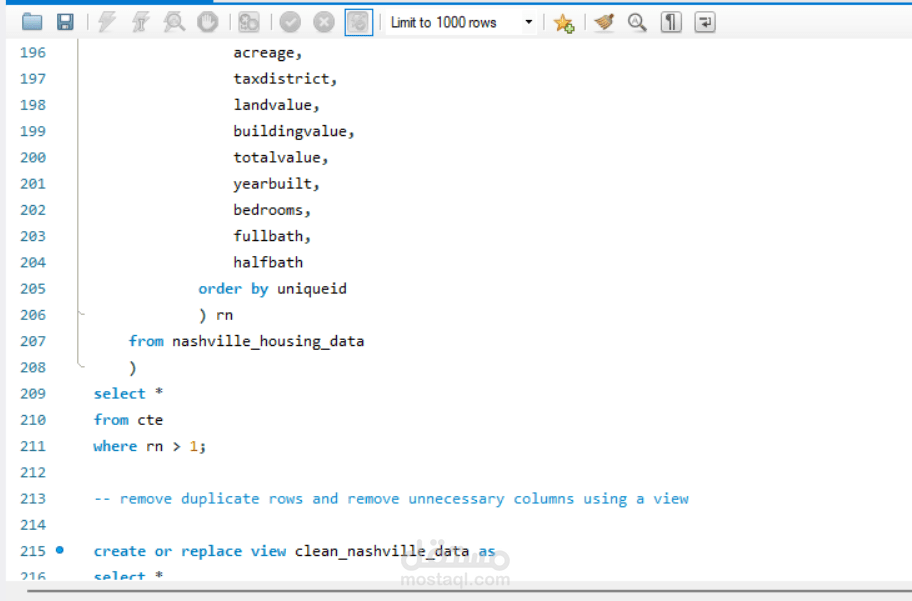The image size is (912, 601).
Task: Click halfbath on line 204
Action: coord(268,262)
